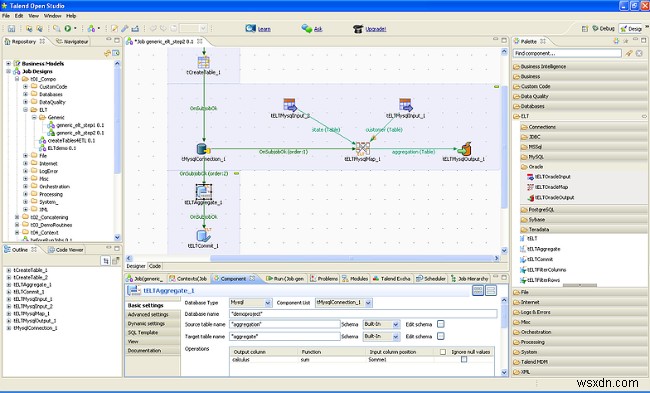Click the Find component search field
Image resolution: width=650 pixels, height=393 pixels.
coord(567,53)
